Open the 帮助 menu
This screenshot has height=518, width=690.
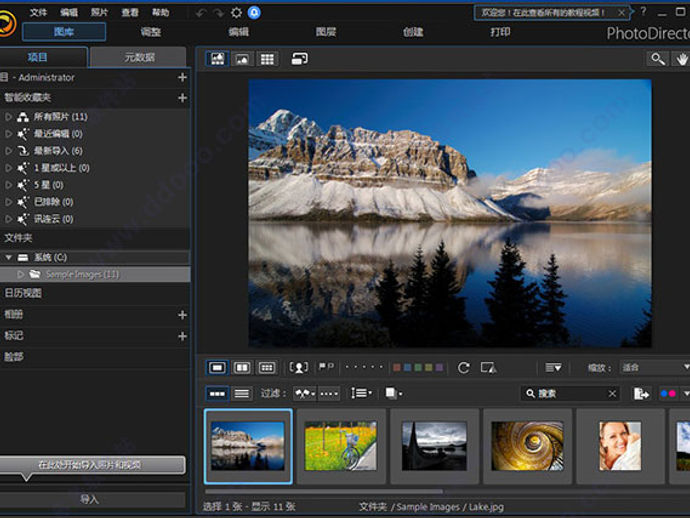tap(161, 12)
